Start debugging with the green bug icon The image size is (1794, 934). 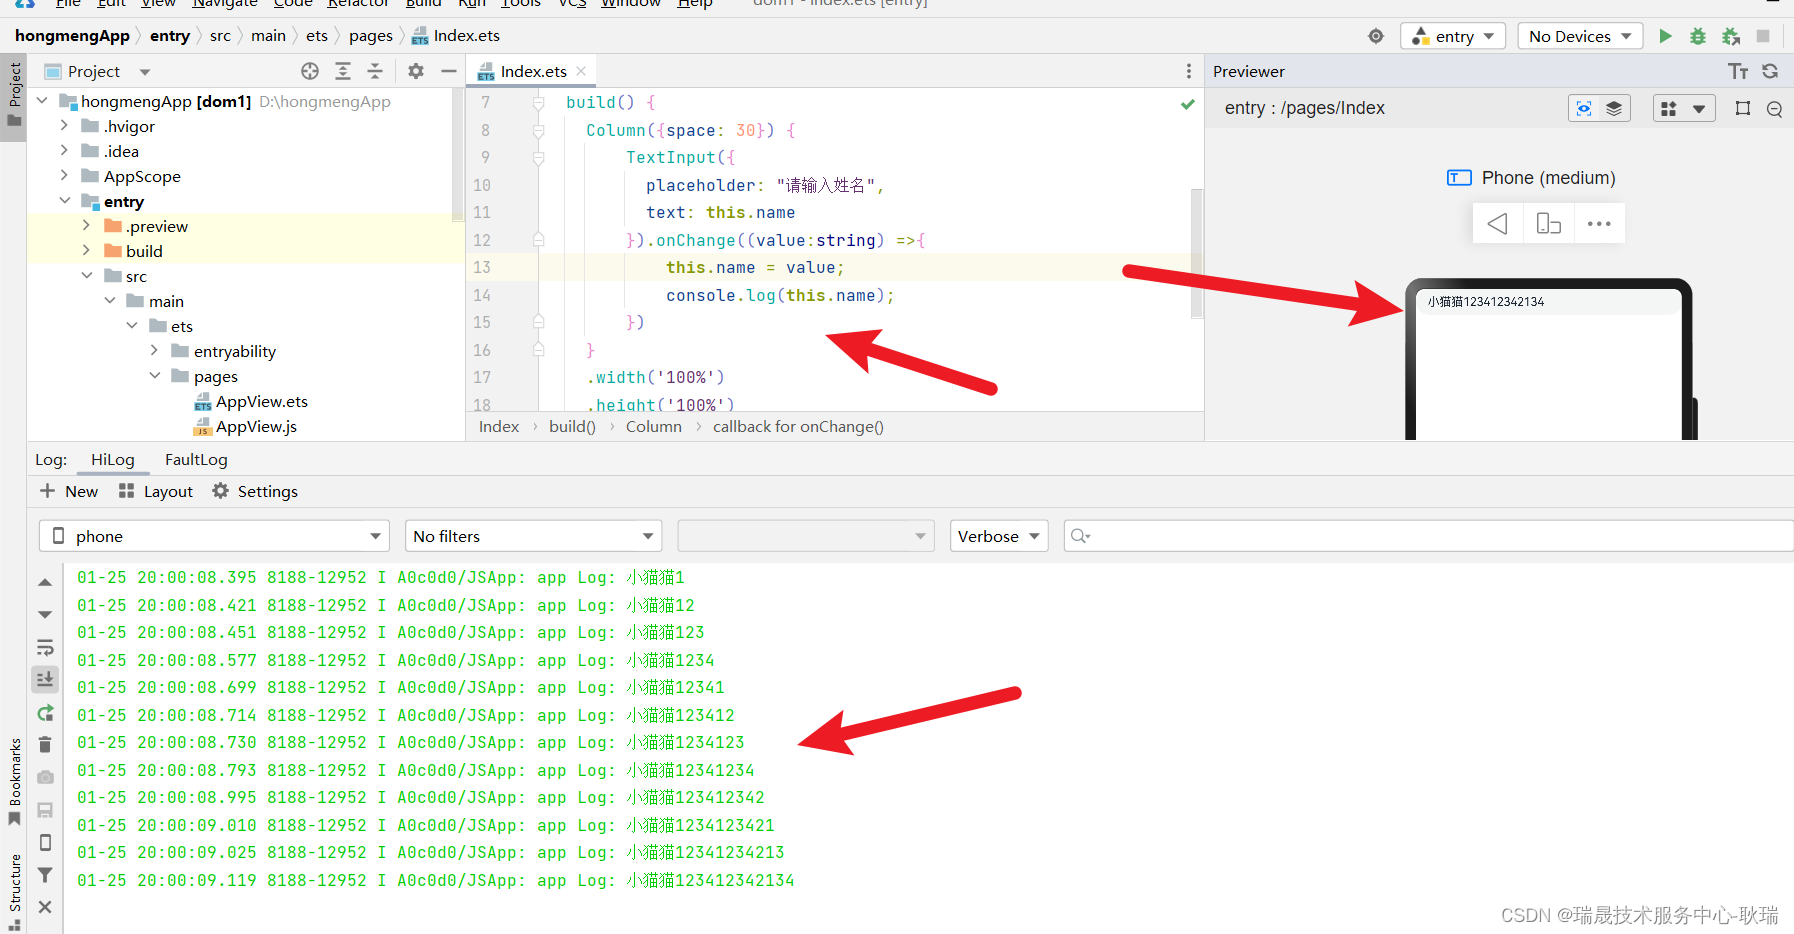point(1698,36)
